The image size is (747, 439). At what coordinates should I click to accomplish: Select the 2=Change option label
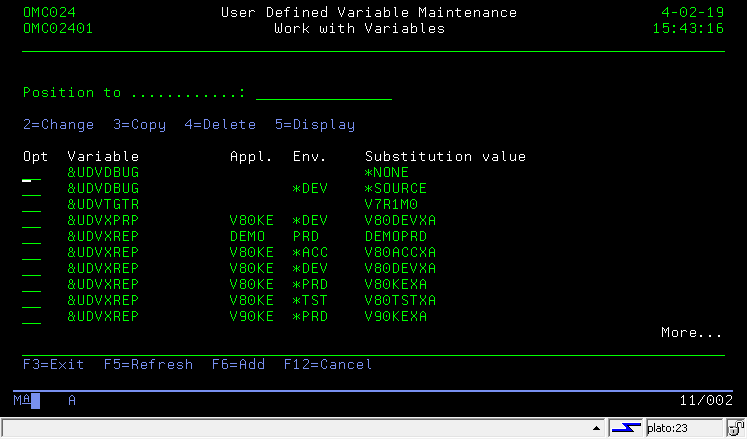58,125
